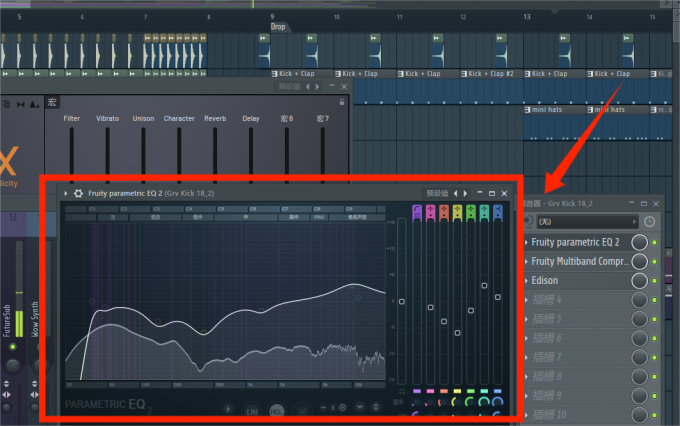Image resolution: width=680 pixels, height=426 pixels.
Task: Change the orange band 3 filter type icon
Action: pyautogui.click(x=444, y=213)
